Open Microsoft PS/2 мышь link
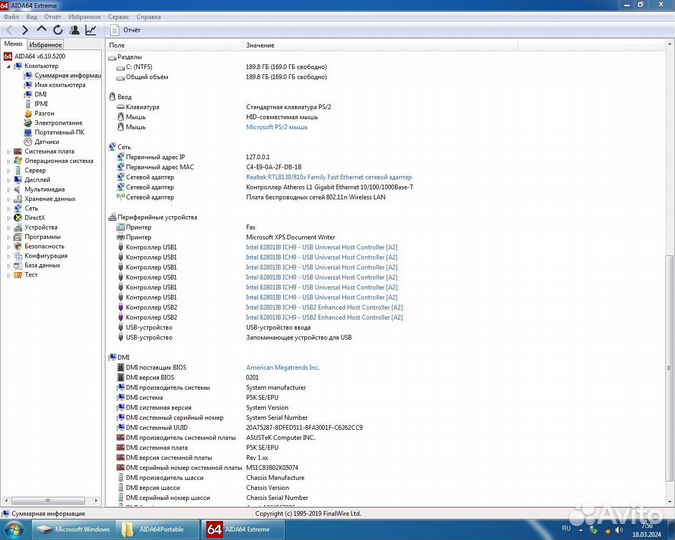 pyautogui.click(x=276, y=127)
